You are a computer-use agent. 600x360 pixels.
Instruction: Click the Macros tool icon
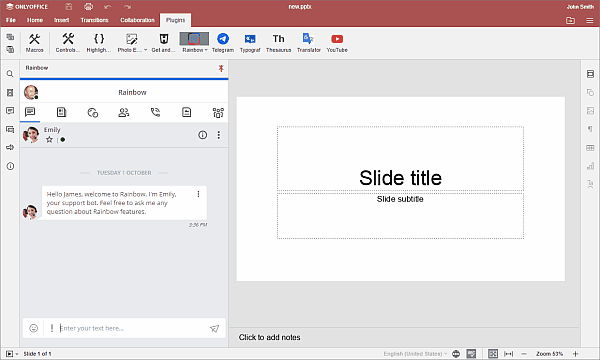click(34, 42)
